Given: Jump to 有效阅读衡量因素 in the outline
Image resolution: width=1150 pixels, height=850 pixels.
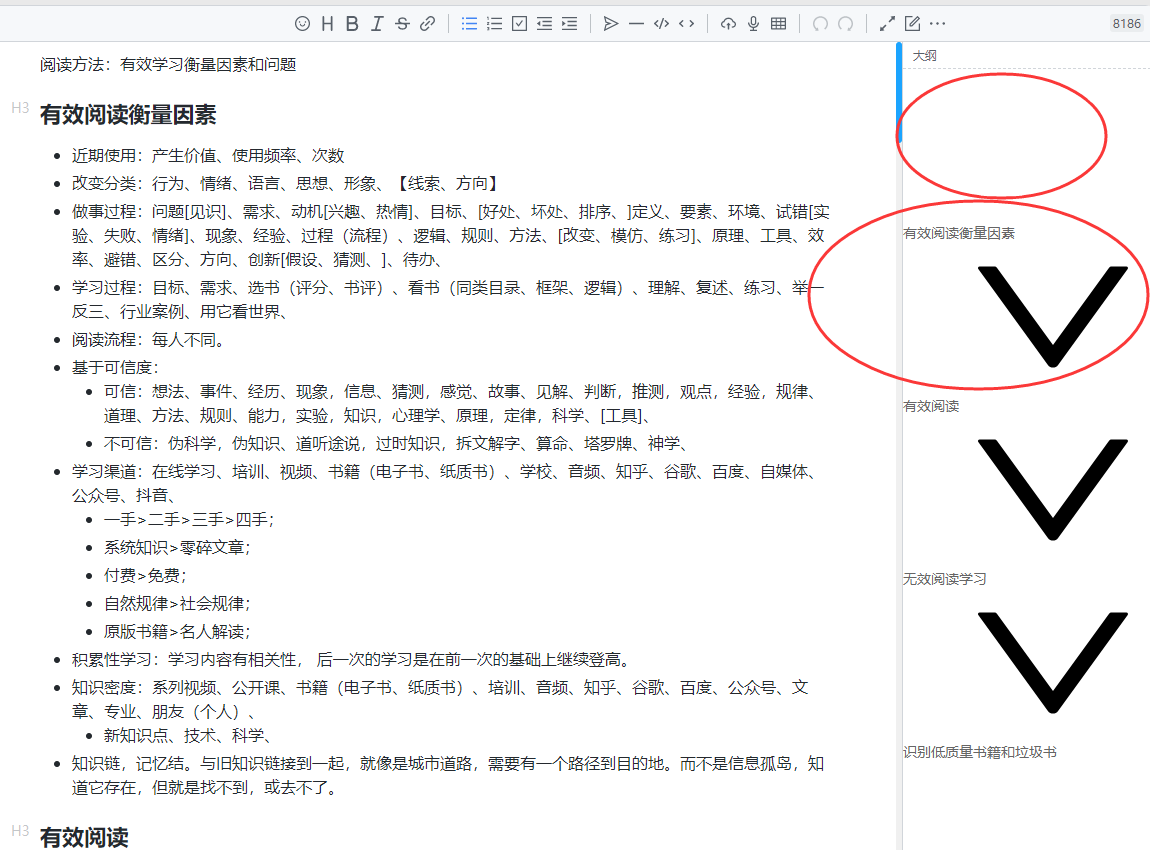Looking at the screenshot, I should 959,233.
